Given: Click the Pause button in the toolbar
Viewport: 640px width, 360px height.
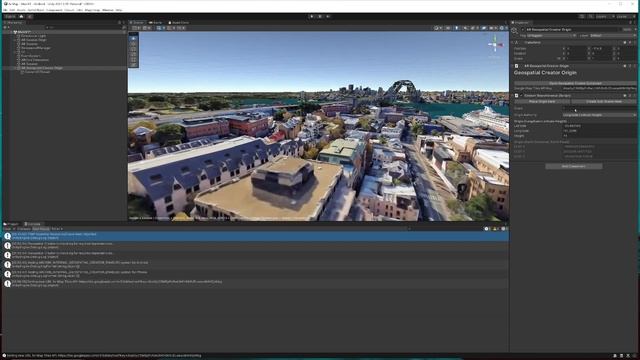Looking at the screenshot, I should pyautogui.click(x=320, y=16).
